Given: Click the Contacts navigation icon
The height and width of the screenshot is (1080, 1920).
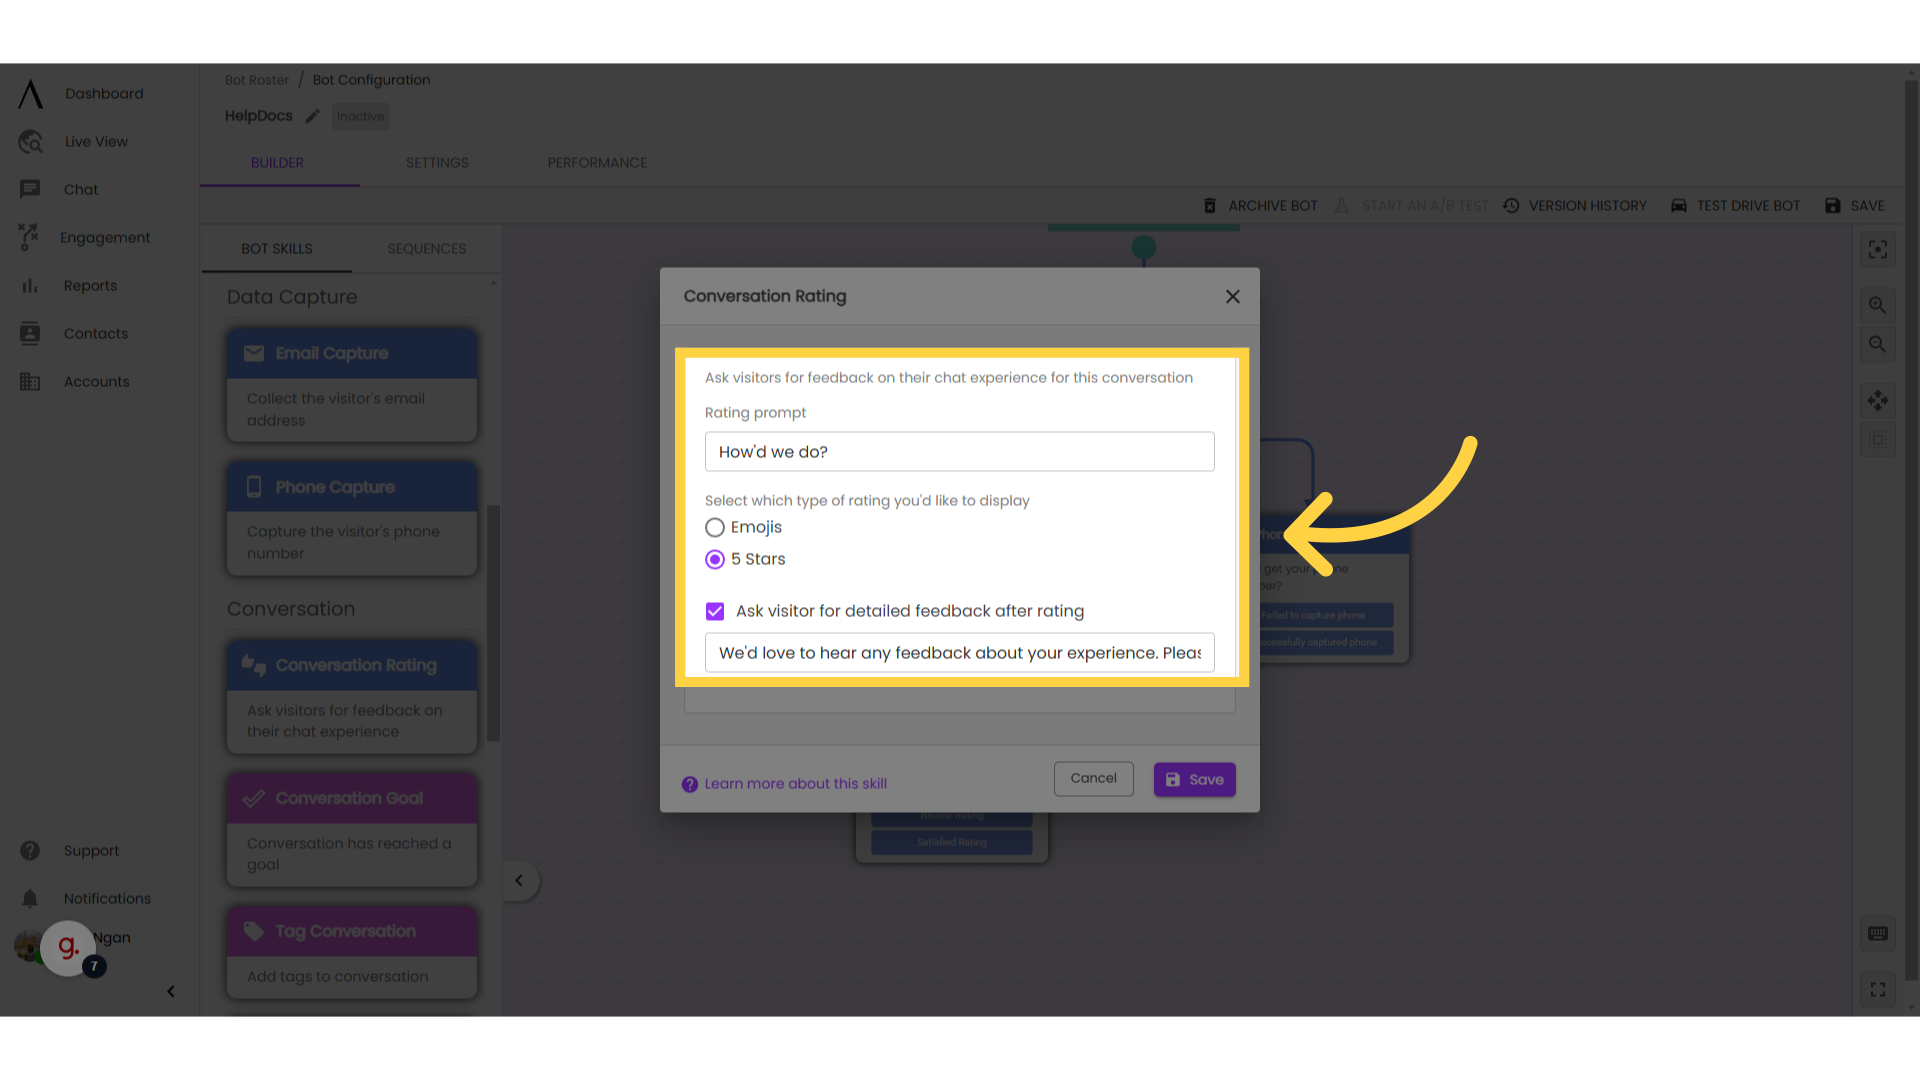Looking at the screenshot, I should [30, 334].
